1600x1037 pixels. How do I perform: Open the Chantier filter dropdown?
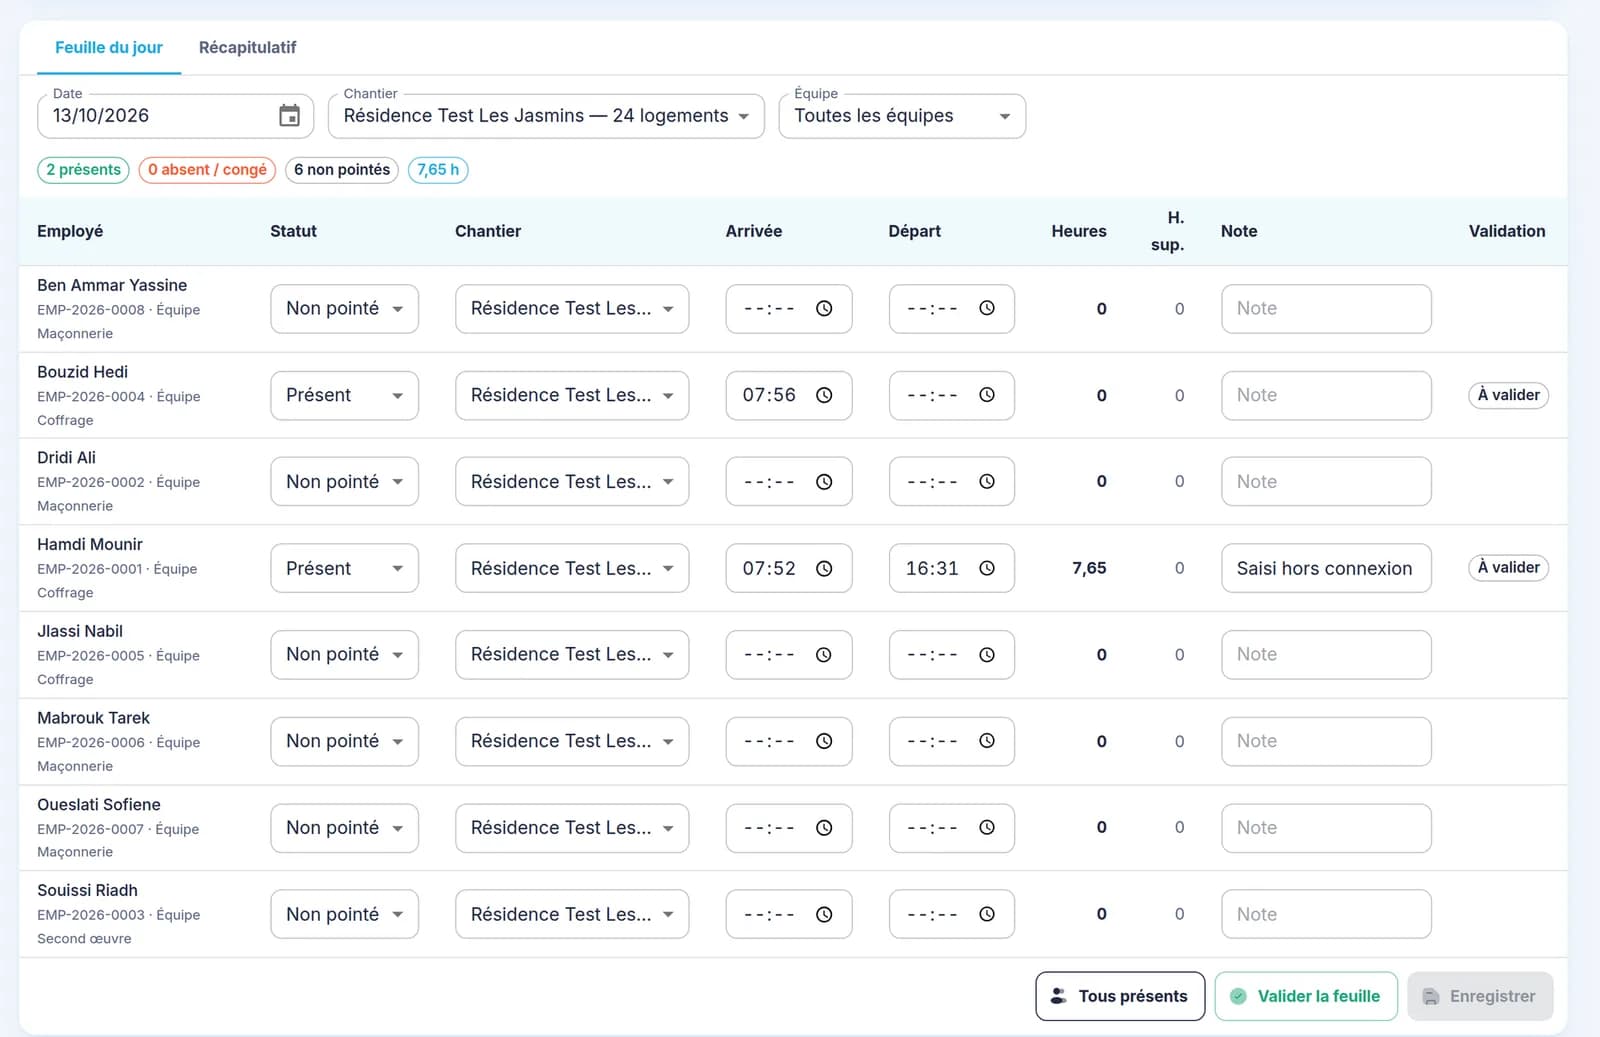546,116
